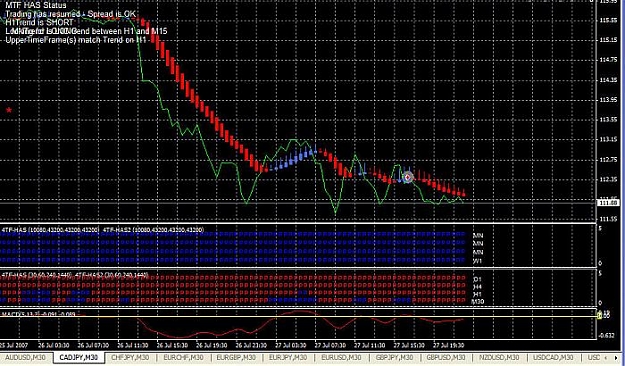Click the 27 Jul 15:30 time label
This screenshot has height=366, width=625.
[x=409, y=345]
